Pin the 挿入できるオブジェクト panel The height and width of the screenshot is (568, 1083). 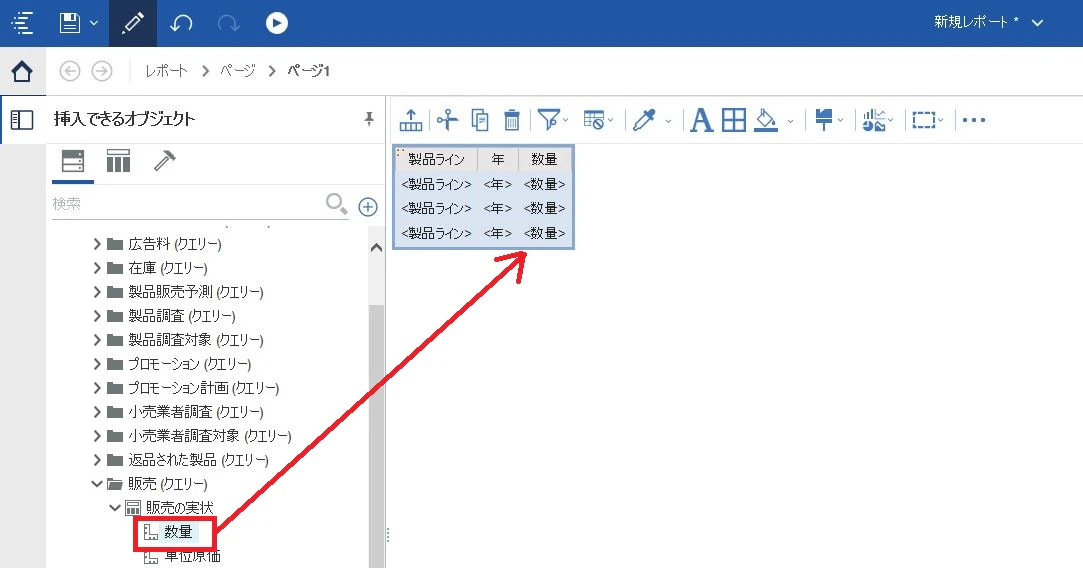point(369,119)
